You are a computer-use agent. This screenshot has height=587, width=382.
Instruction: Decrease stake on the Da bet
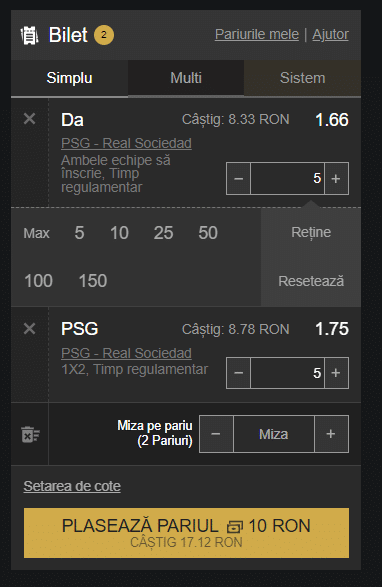point(239,179)
